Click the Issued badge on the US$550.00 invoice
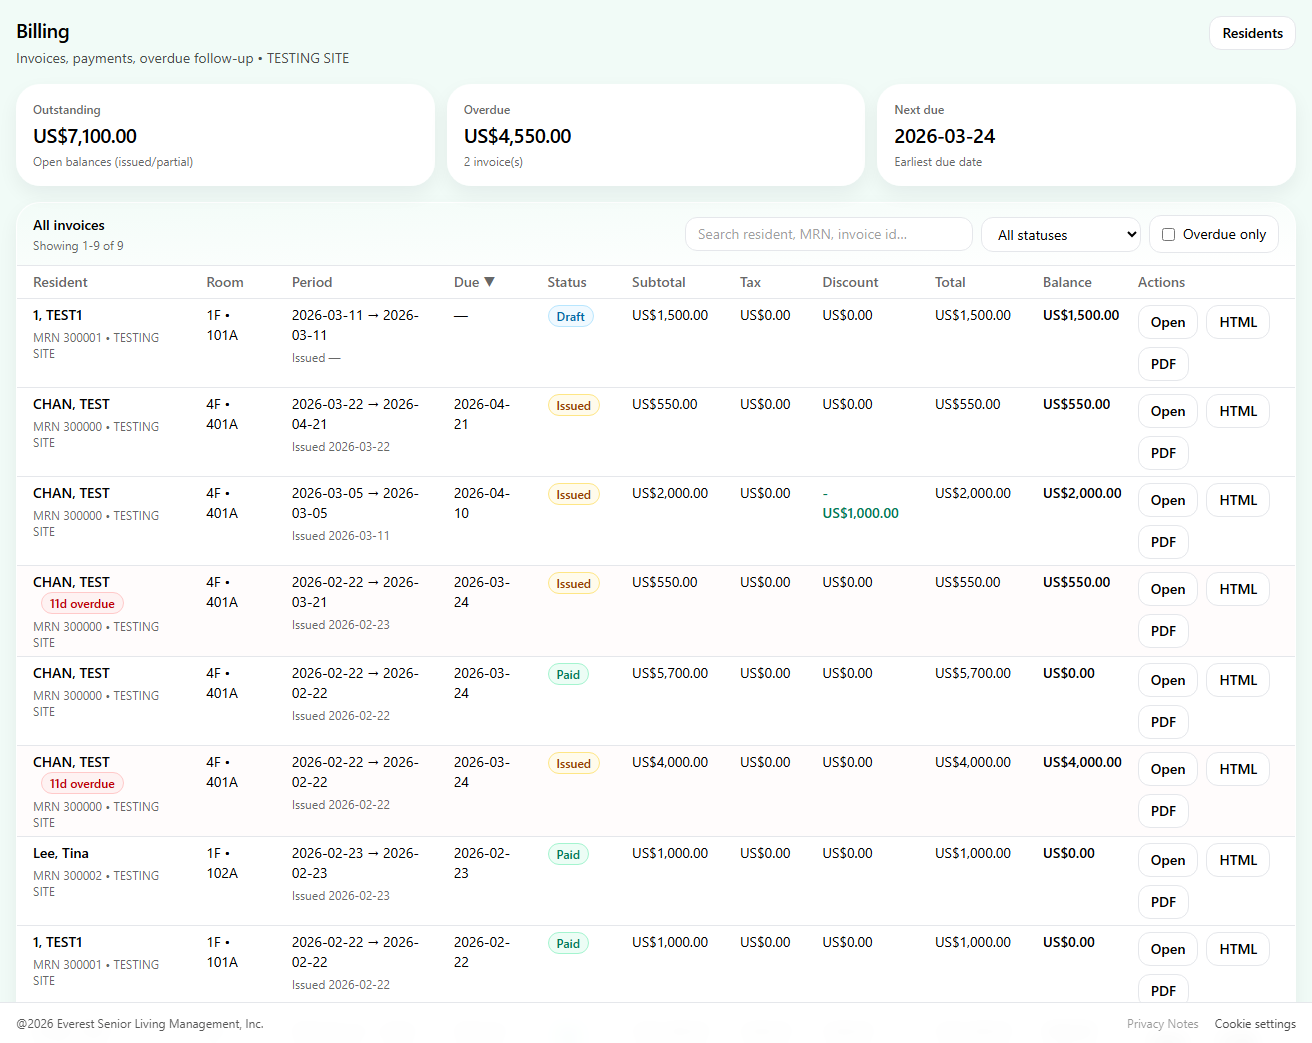The image size is (1312, 1043). pos(573,405)
